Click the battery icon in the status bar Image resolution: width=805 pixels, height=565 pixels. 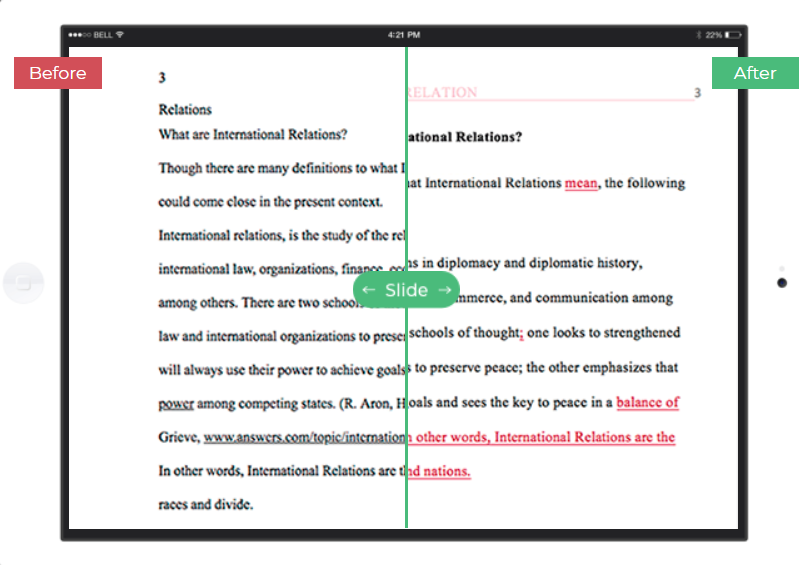[x=732, y=35]
